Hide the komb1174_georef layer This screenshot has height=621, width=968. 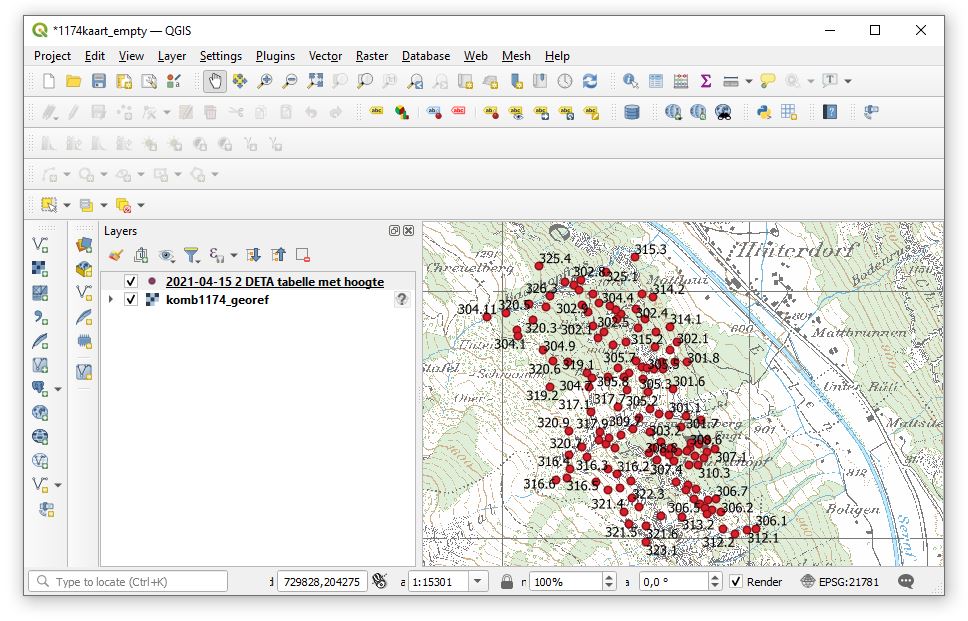click(x=131, y=300)
